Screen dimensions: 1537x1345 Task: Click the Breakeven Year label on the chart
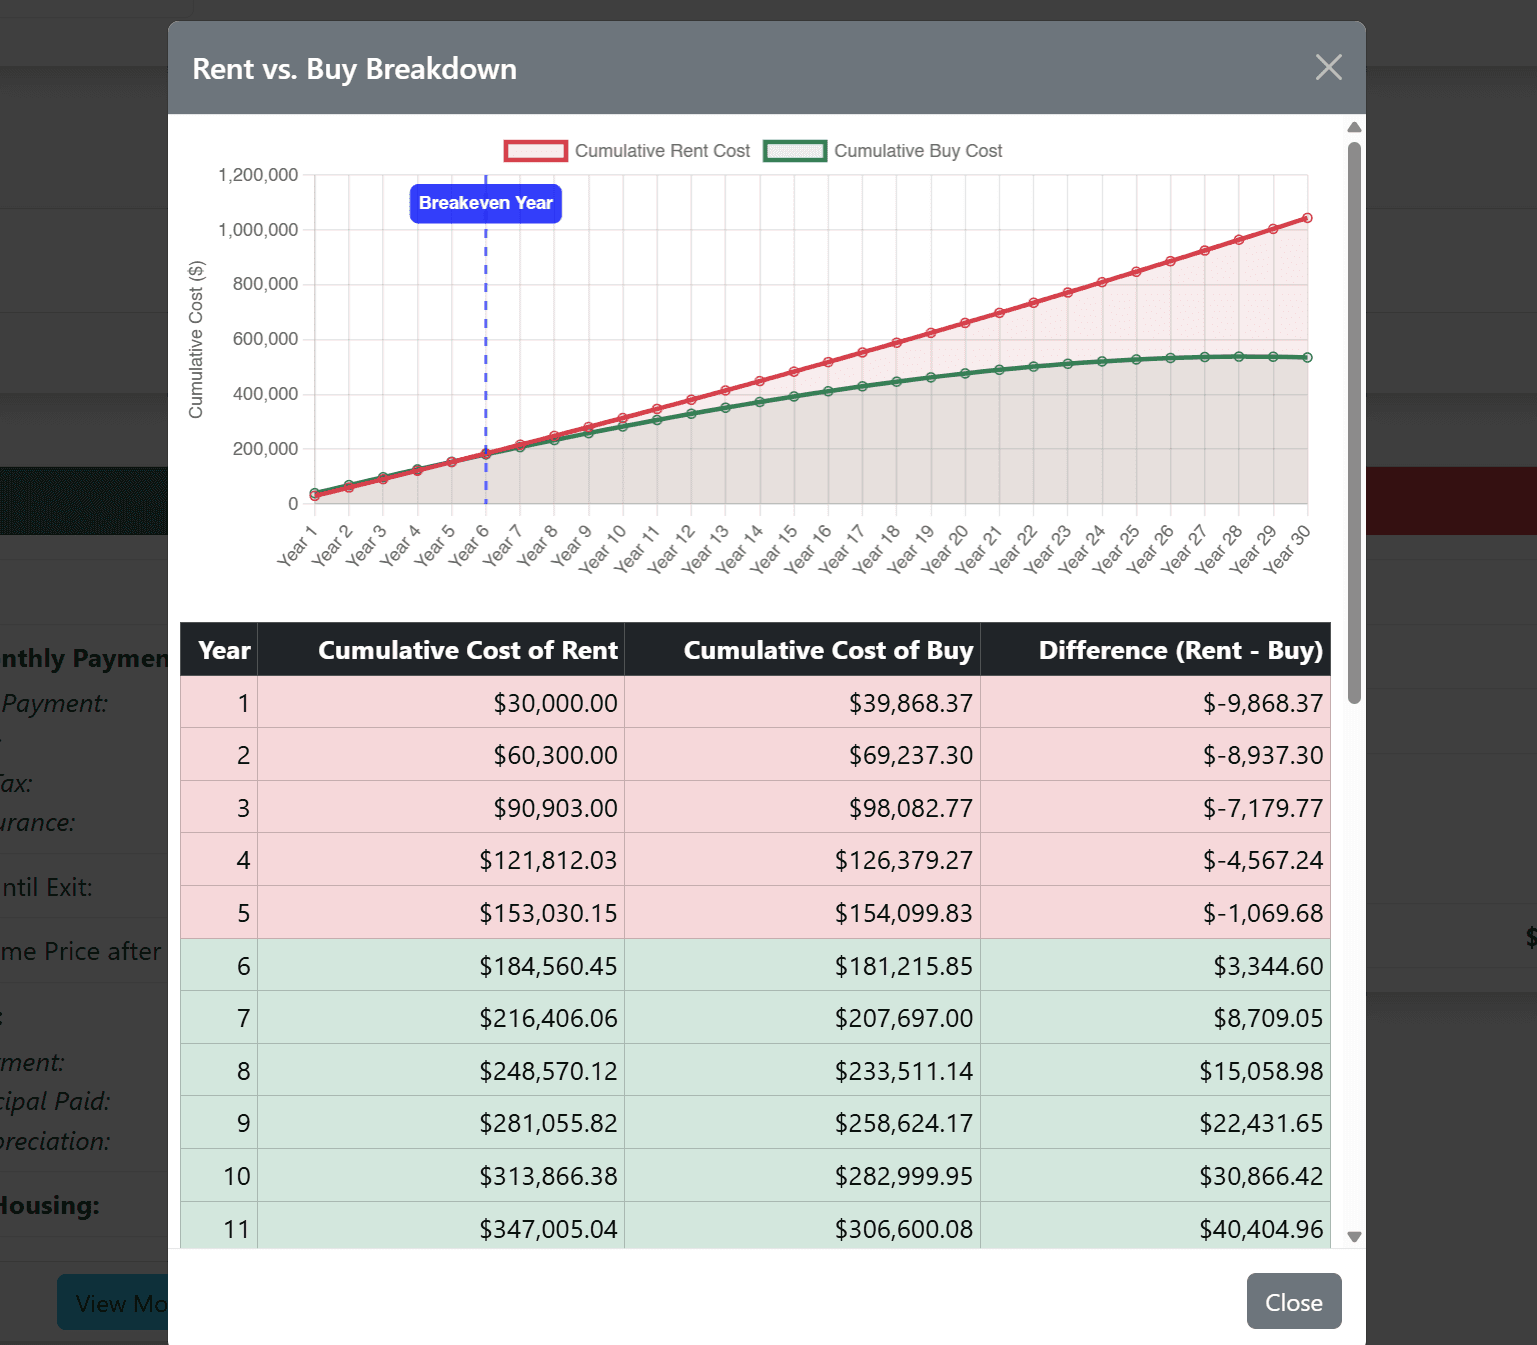tap(485, 203)
